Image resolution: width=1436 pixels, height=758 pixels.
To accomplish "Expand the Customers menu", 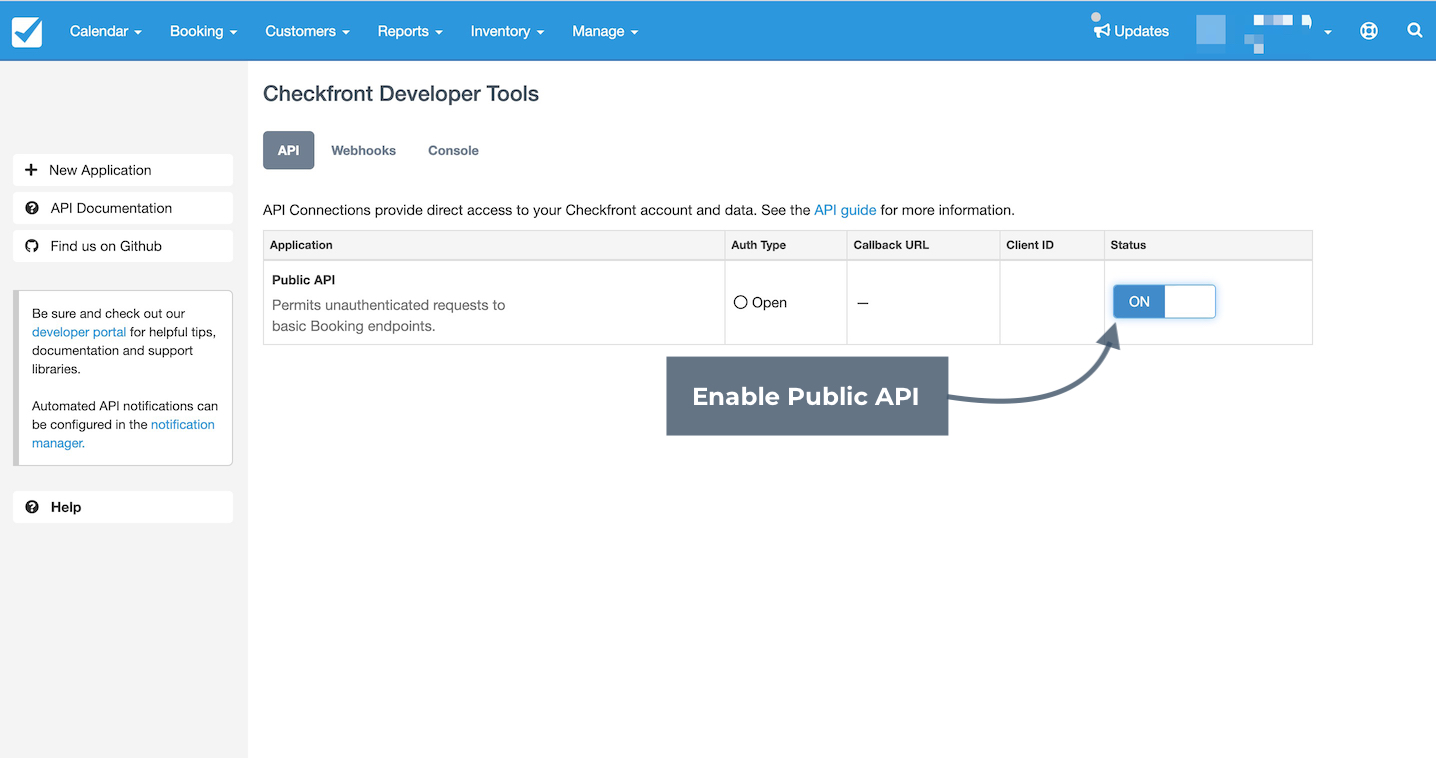I will (x=307, y=31).
